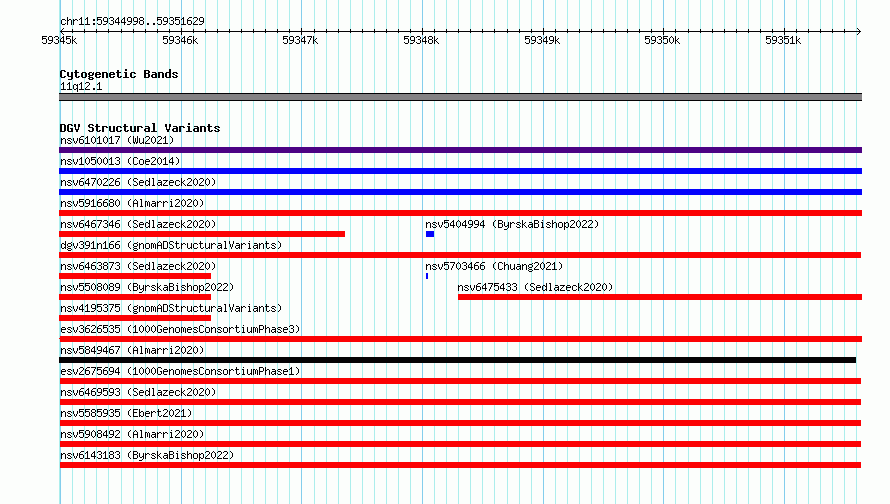Click the red nsv4195375 variant bar

135,318
